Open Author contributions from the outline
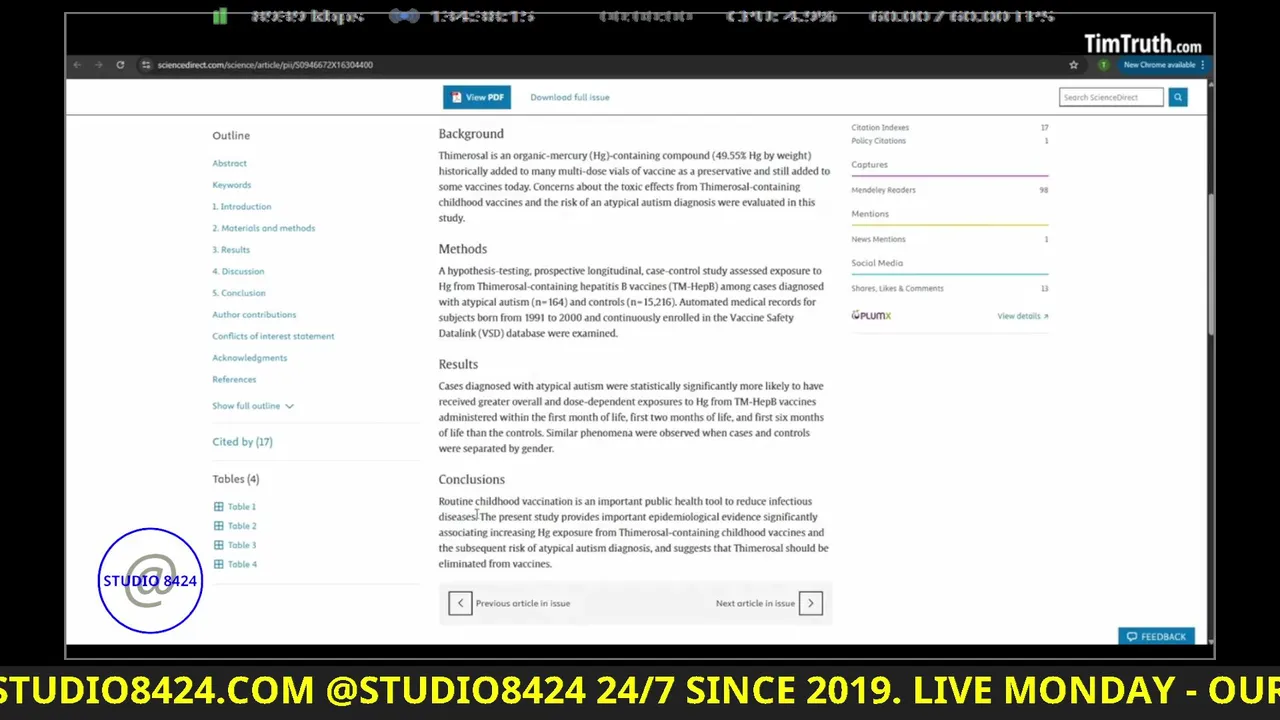1280x720 pixels. [254, 315]
